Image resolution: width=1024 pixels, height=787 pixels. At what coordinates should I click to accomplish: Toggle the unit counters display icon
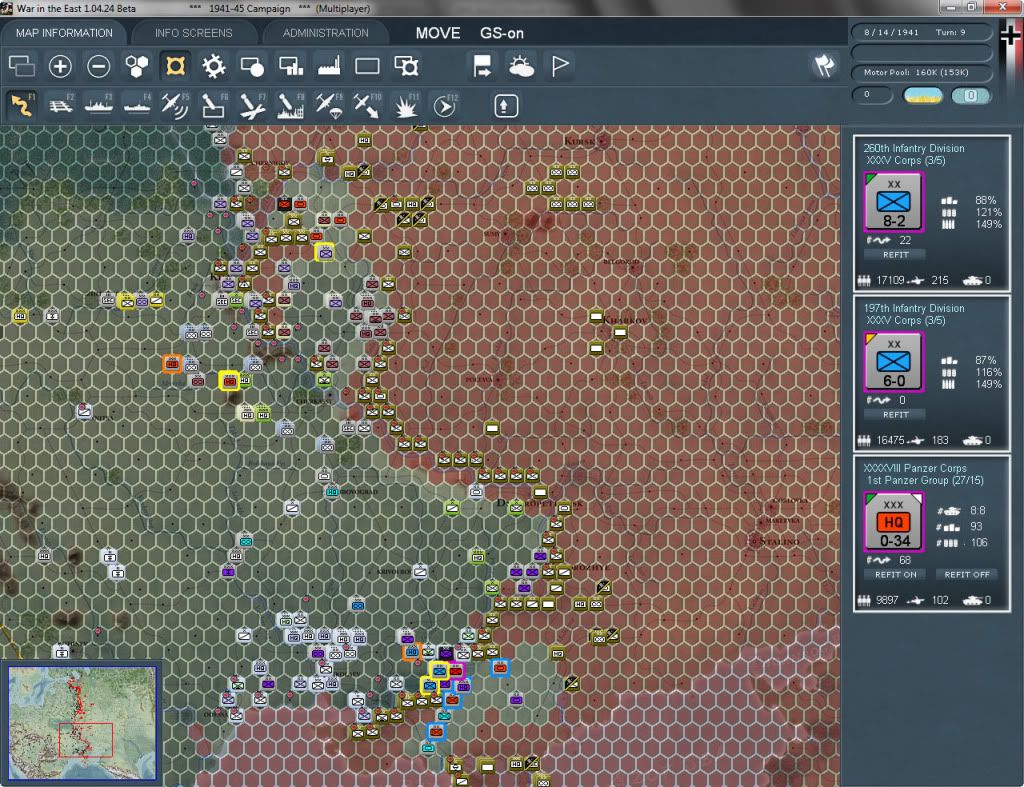[22, 66]
